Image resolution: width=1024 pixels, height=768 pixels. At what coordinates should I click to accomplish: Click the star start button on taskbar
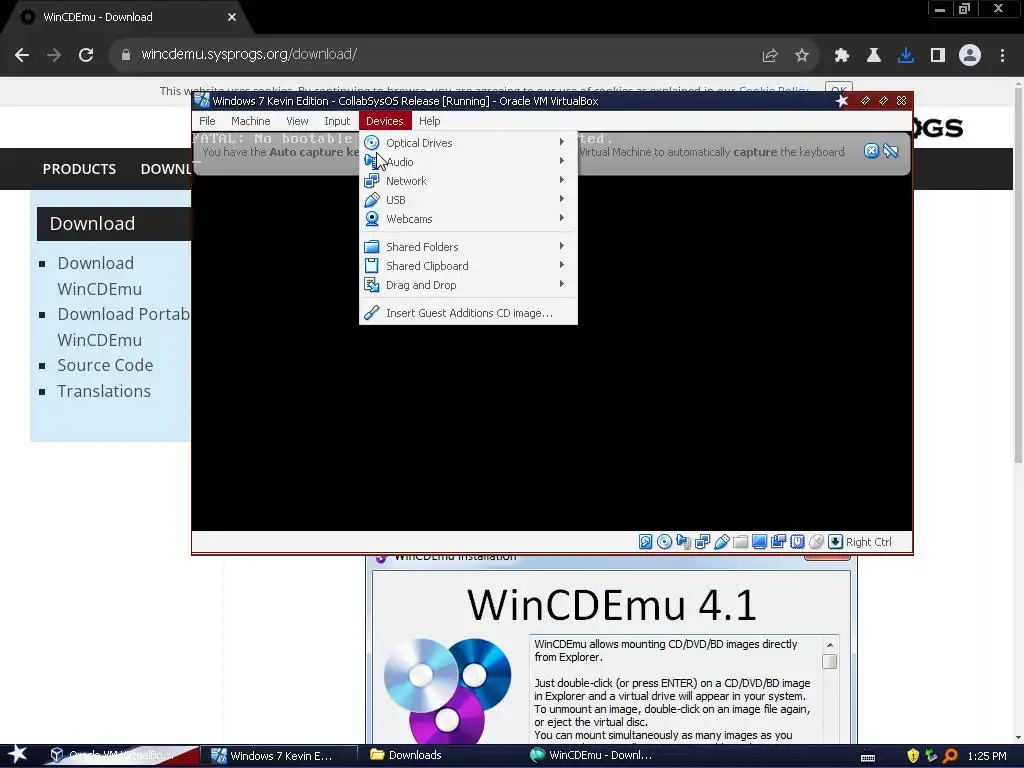point(18,754)
